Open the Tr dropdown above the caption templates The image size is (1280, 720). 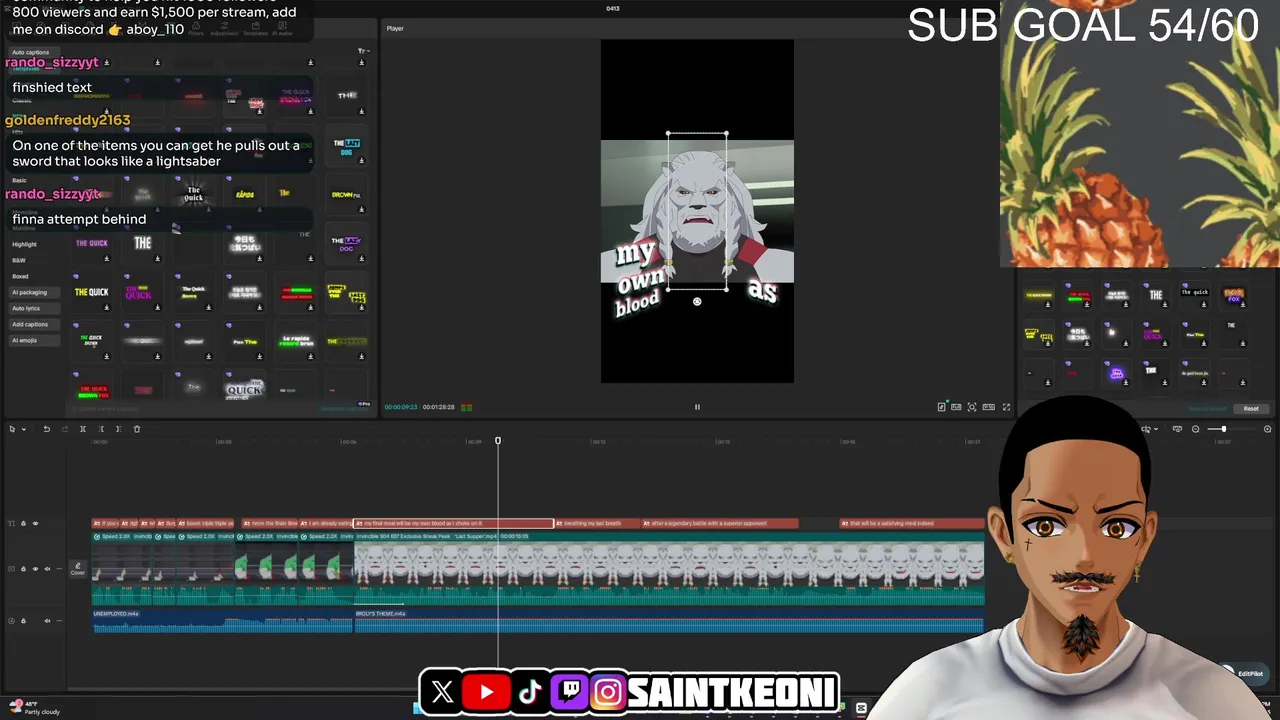pyautogui.click(x=364, y=51)
